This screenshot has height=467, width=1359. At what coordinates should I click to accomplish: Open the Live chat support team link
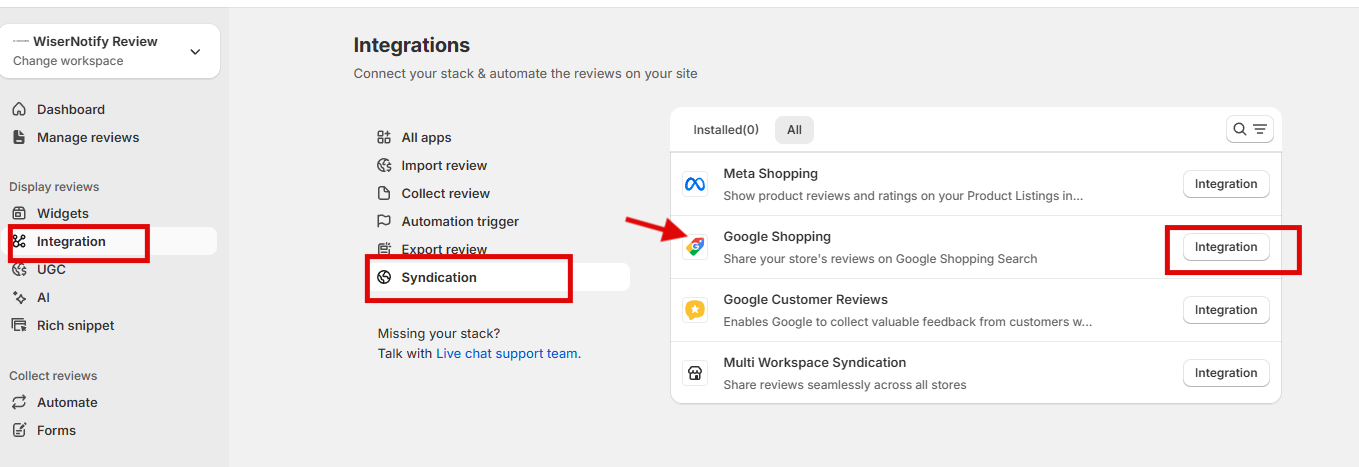coord(507,353)
